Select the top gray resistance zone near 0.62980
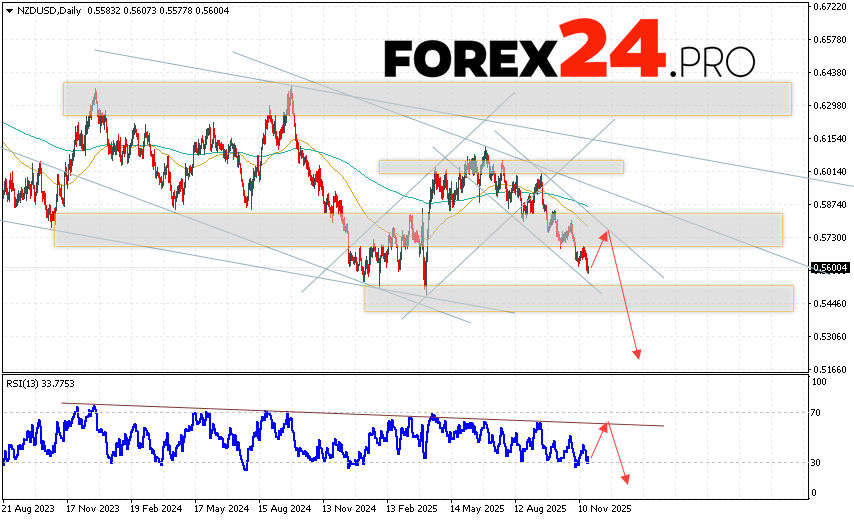Screen dimensions: 854x520 point(427,98)
